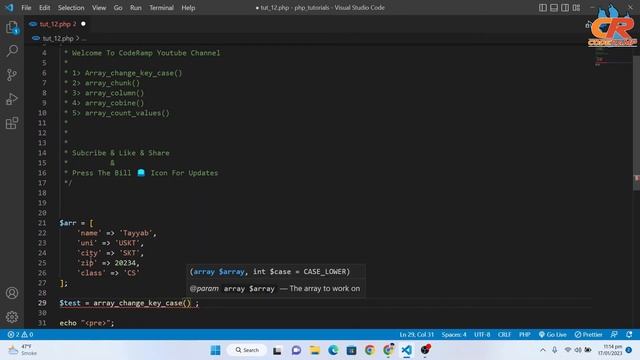The width and height of the screenshot is (640, 360).
Task: Open the Accounts menu in activity bar
Action: coord(12,293)
